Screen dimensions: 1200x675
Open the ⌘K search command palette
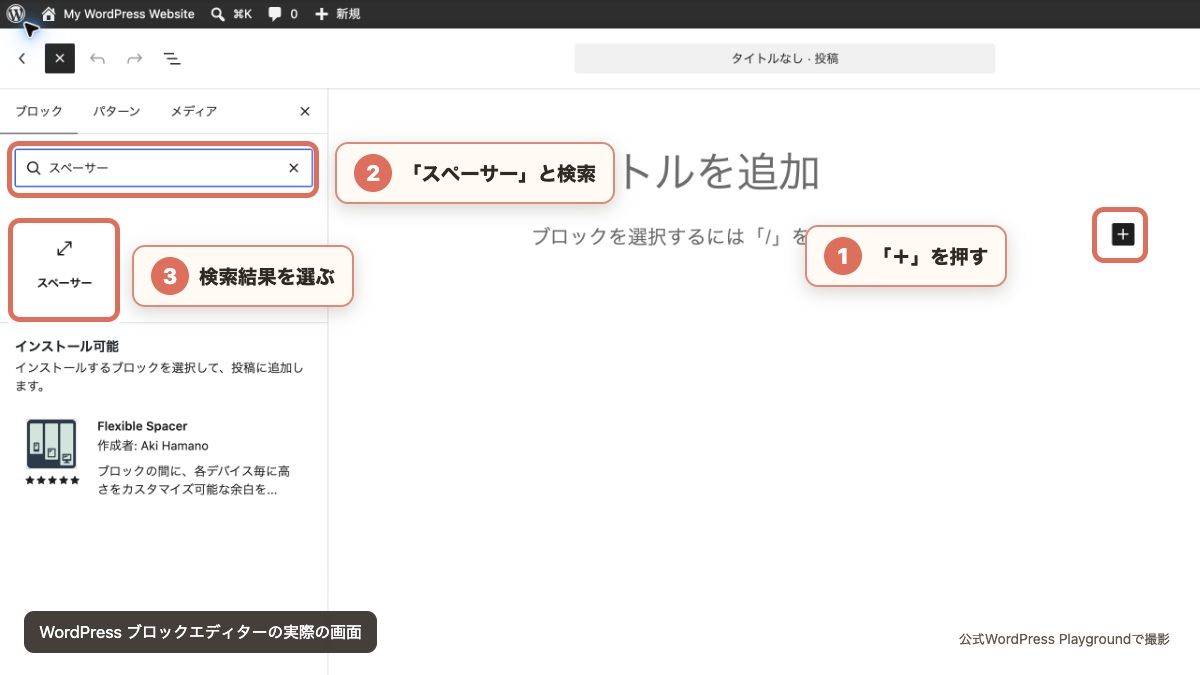[231, 14]
